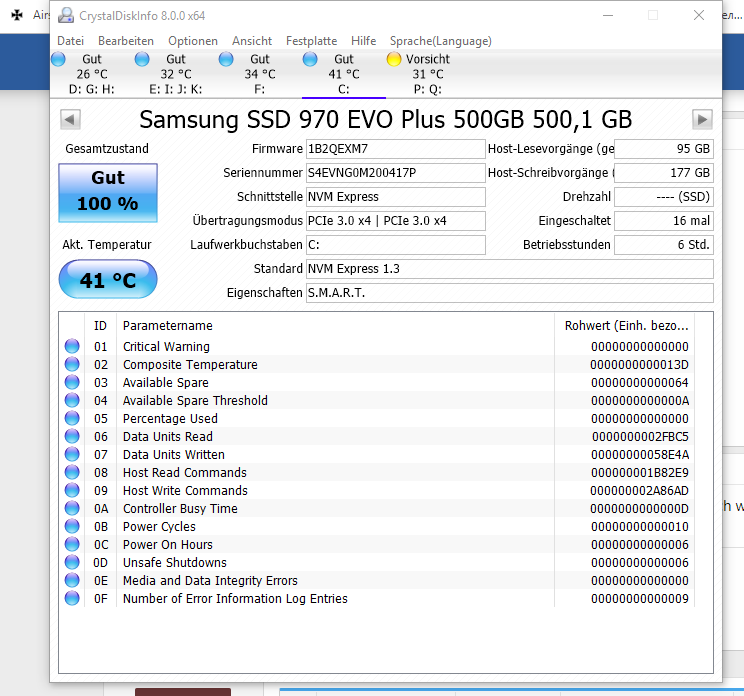Go to next disk with right arrow

(702, 120)
